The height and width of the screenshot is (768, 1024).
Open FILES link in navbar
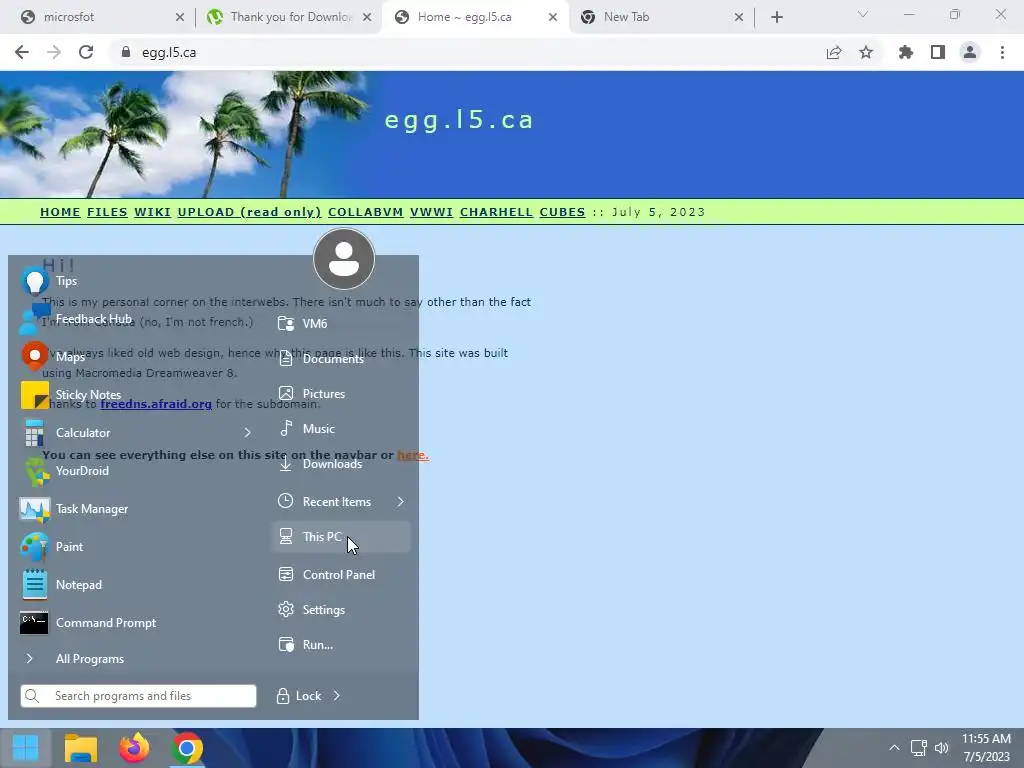[x=107, y=212]
